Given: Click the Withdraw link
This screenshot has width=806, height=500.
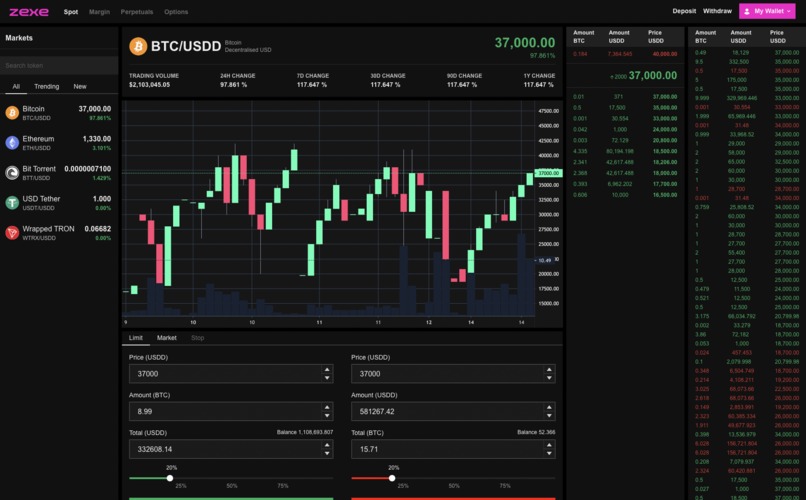Looking at the screenshot, I should pyautogui.click(x=717, y=11).
